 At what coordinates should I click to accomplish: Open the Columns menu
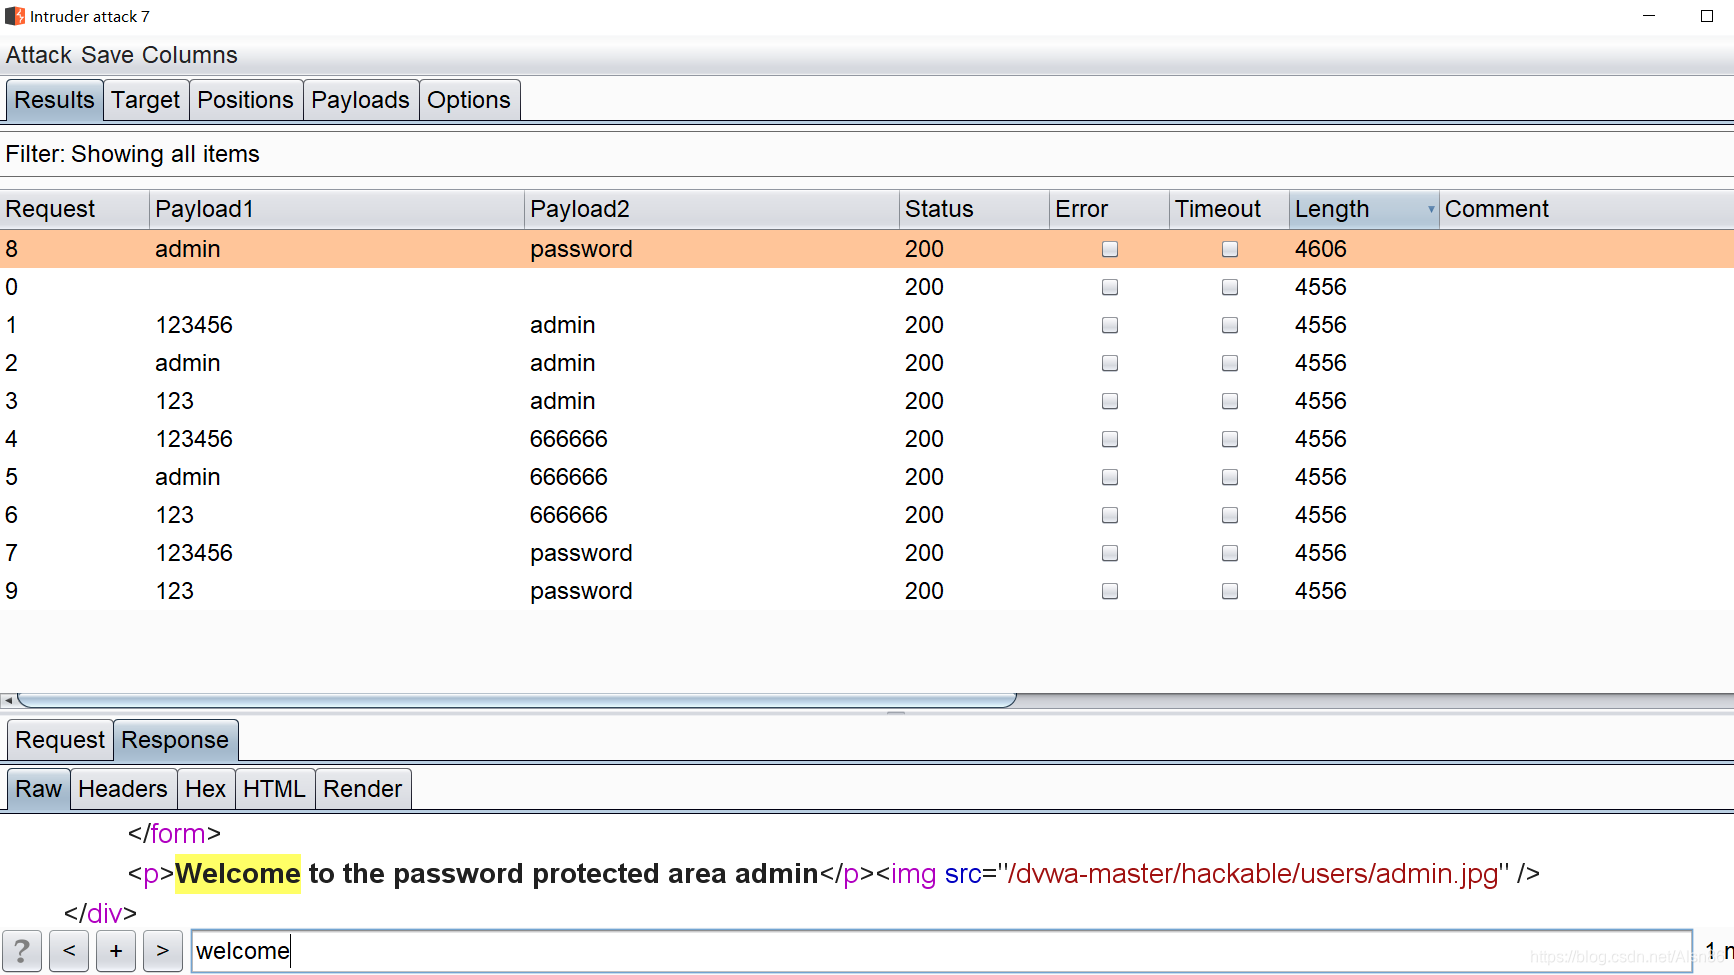190,55
